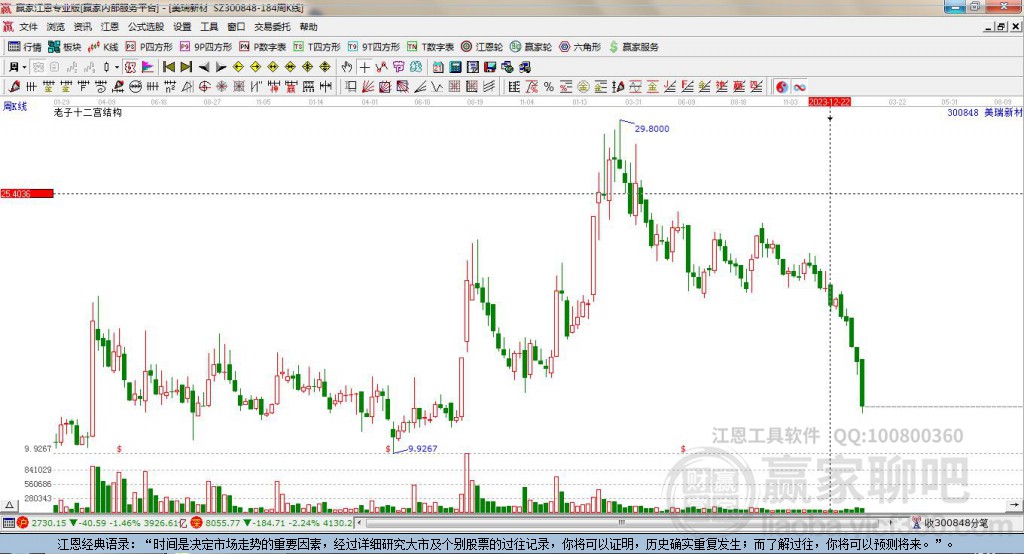Click the horizontal scrollbar thumb

click(x=622, y=523)
